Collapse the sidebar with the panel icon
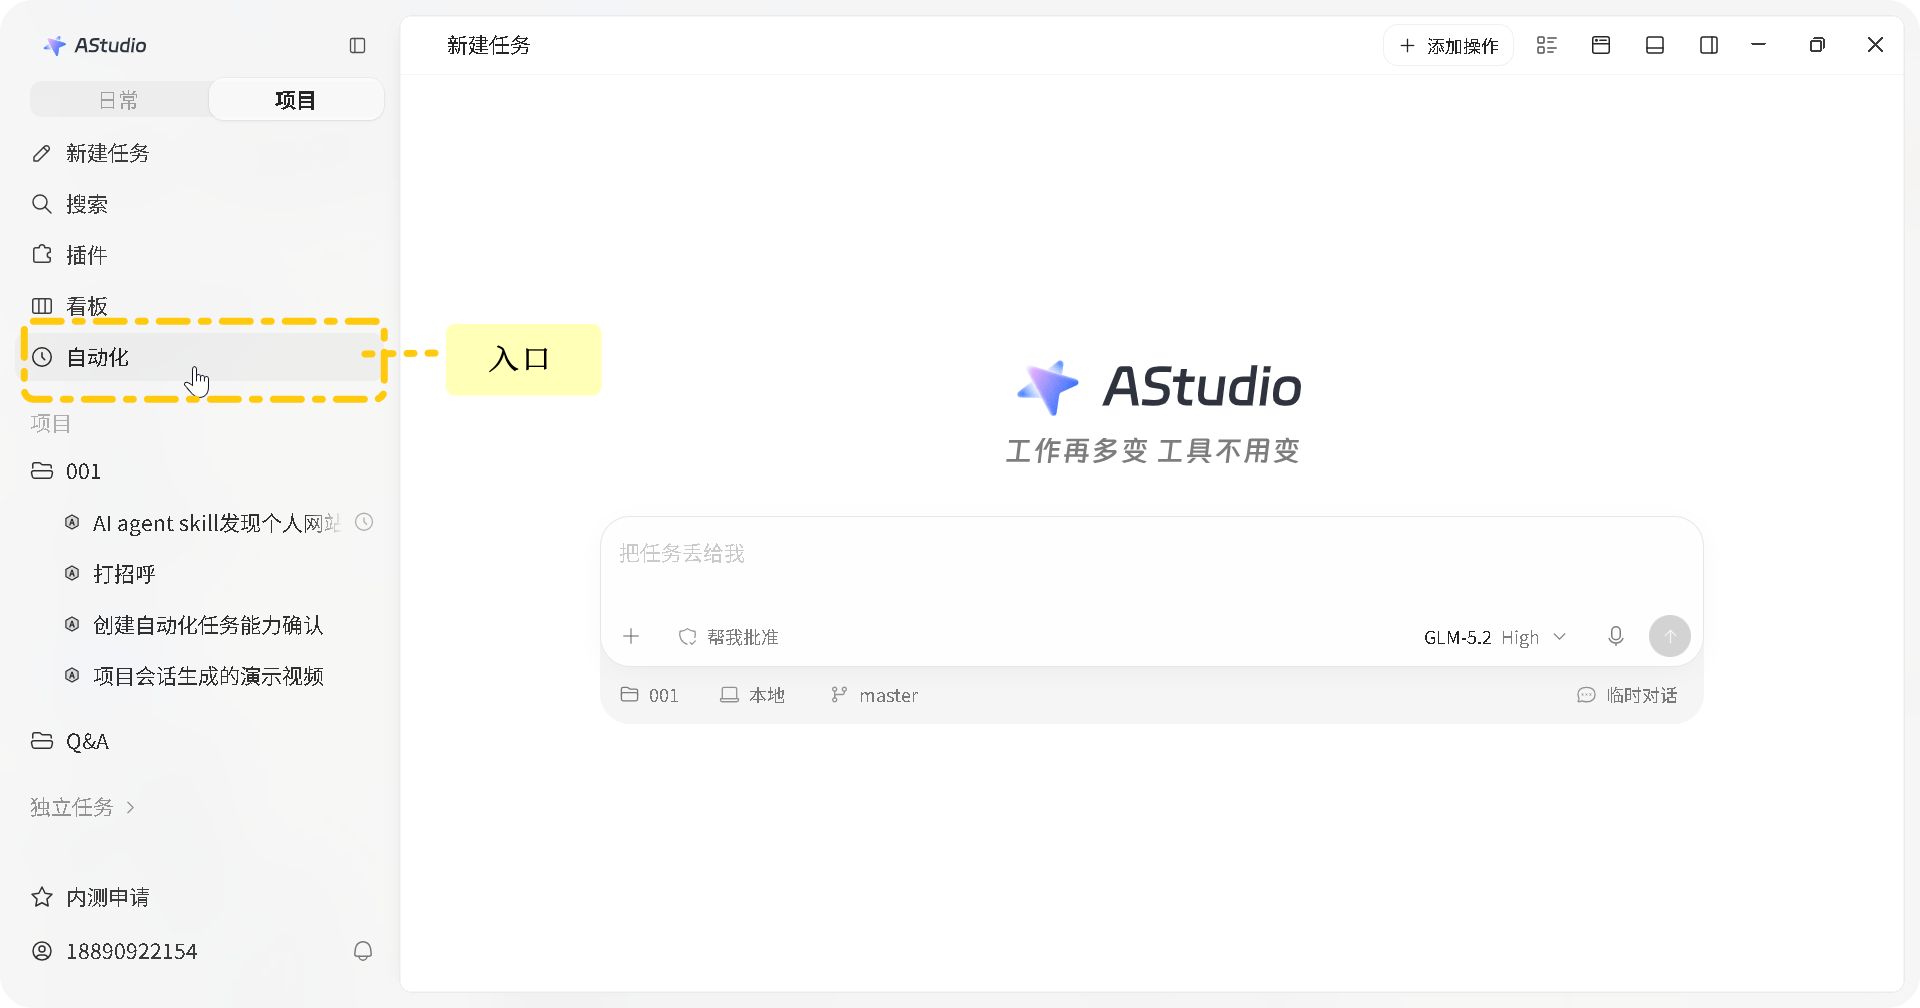 click(357, 45)
